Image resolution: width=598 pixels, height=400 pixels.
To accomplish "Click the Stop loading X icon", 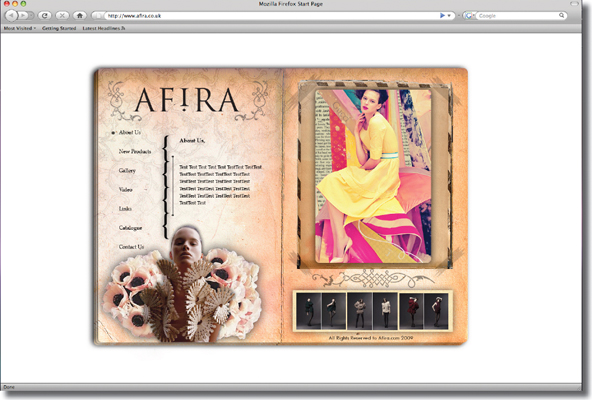I will click(x=62, y=15).
